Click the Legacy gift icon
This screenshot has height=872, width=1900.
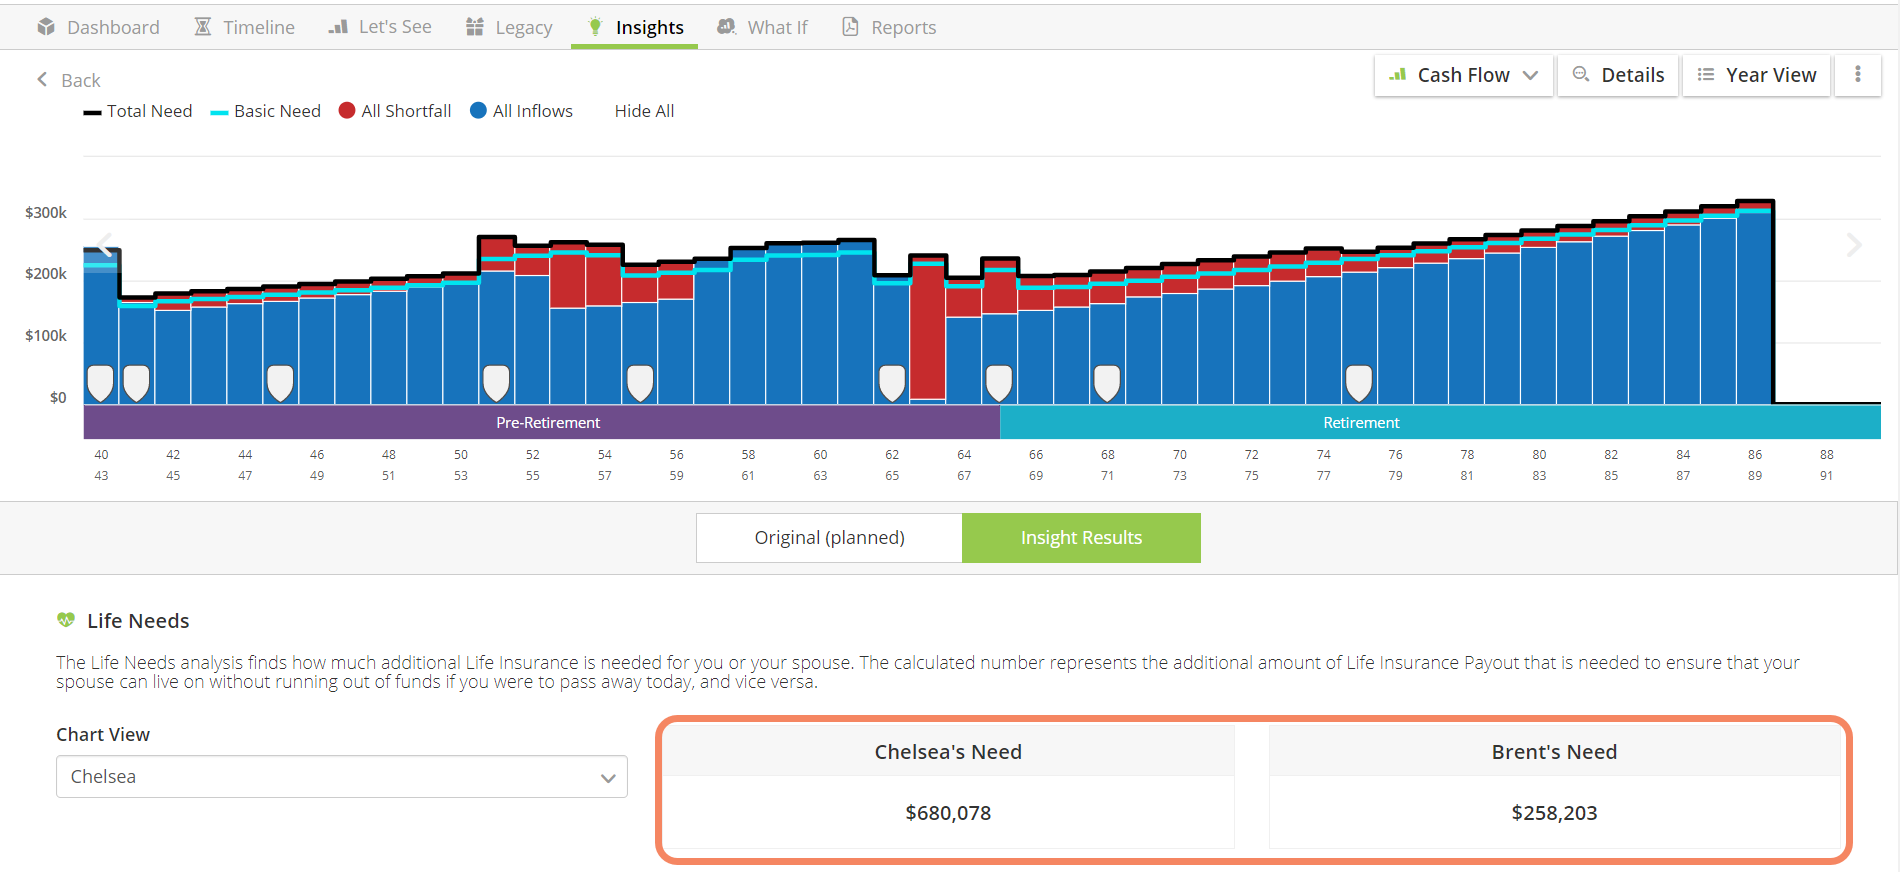pos(475,27)
